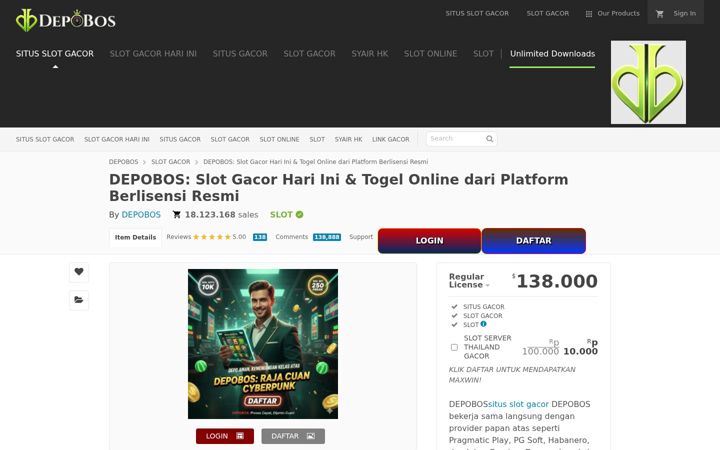Viewport: 720px width, 450px height.
Task: Click SITUS GACOR in gray sub-navigation
Action: [180, 139]
